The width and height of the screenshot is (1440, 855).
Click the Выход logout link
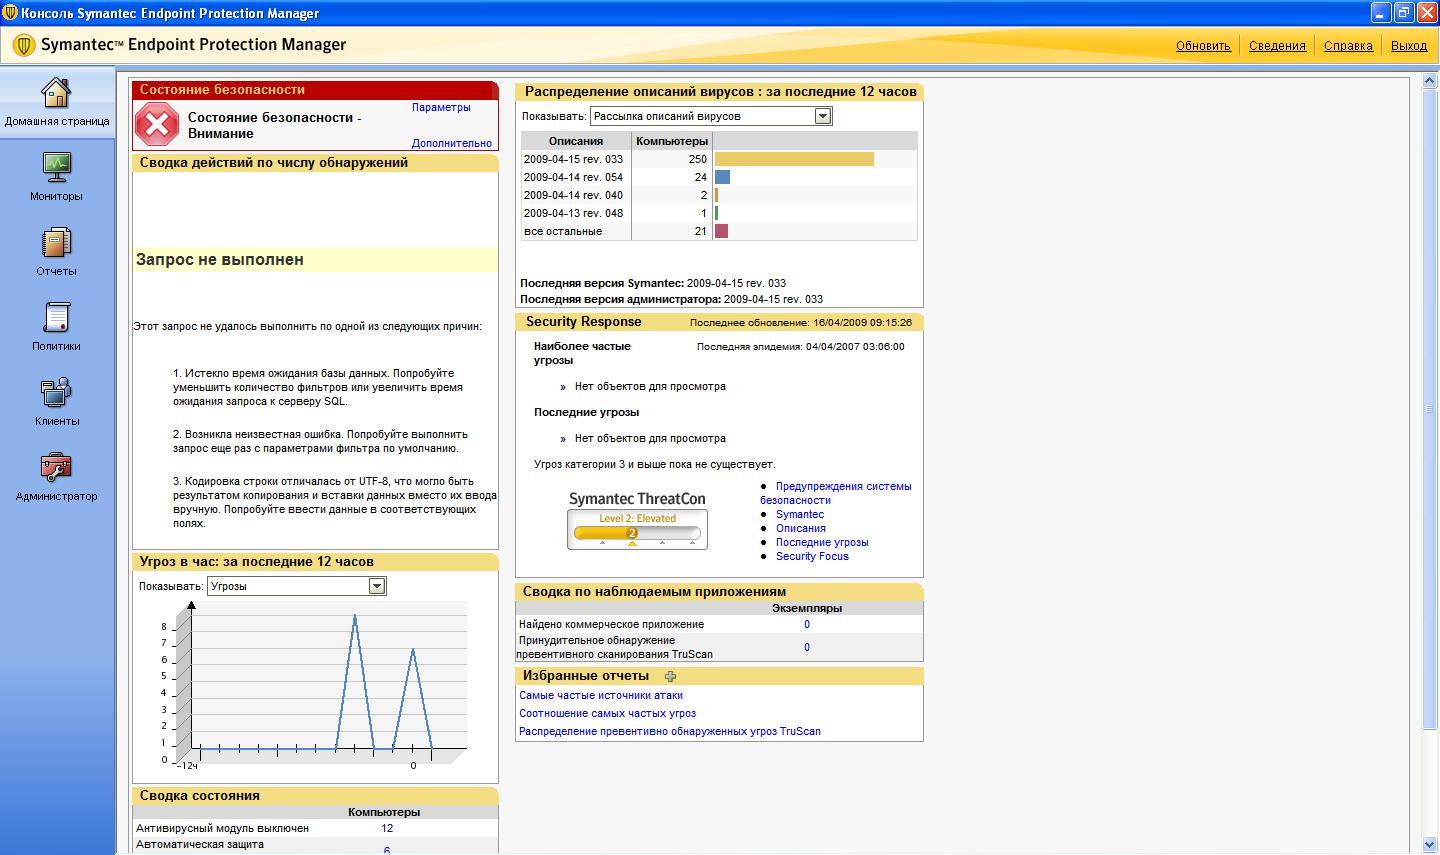click(1409, 46)
